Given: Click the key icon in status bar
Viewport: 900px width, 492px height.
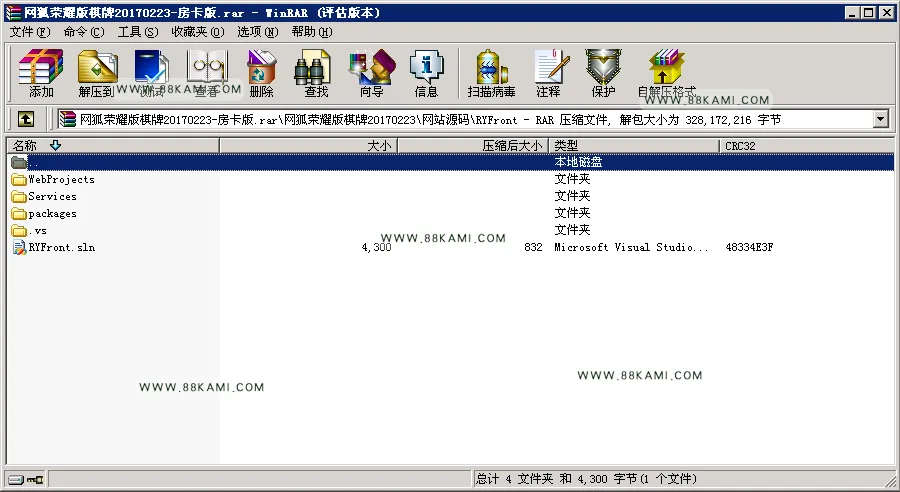Looking at the screenshot, I should coord(35,479).
